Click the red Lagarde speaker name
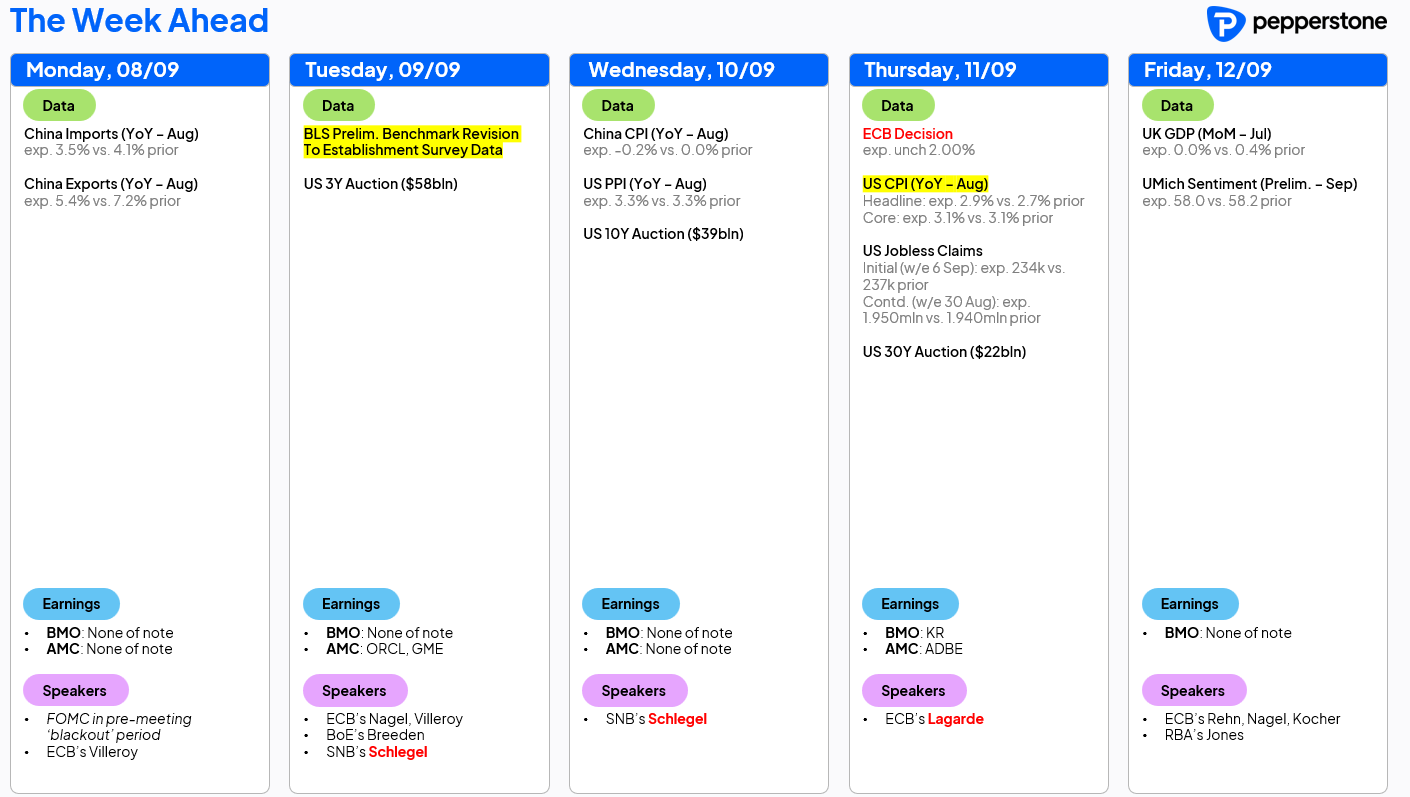The width and height of the screenshot is (1410, 797). [x=956, y=719]
